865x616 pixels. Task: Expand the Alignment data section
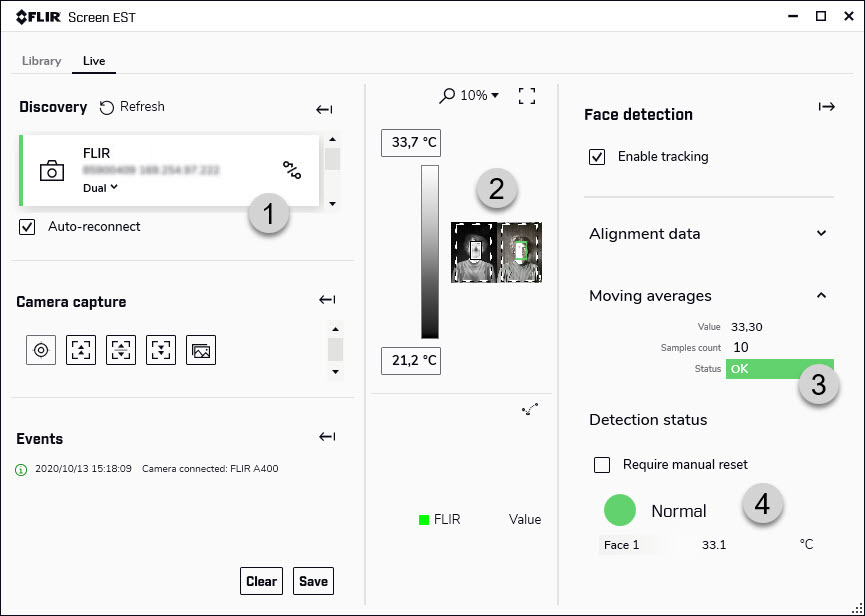click(822, 234)
